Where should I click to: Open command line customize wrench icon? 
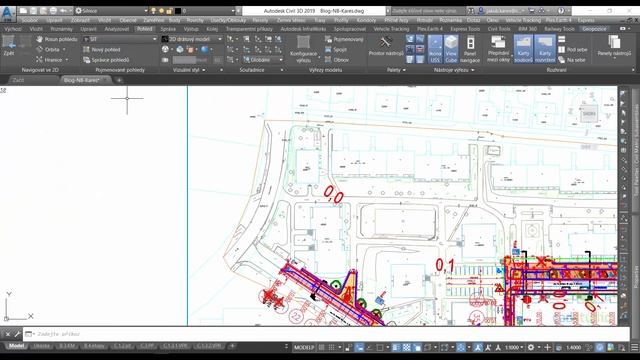point(18,334)
